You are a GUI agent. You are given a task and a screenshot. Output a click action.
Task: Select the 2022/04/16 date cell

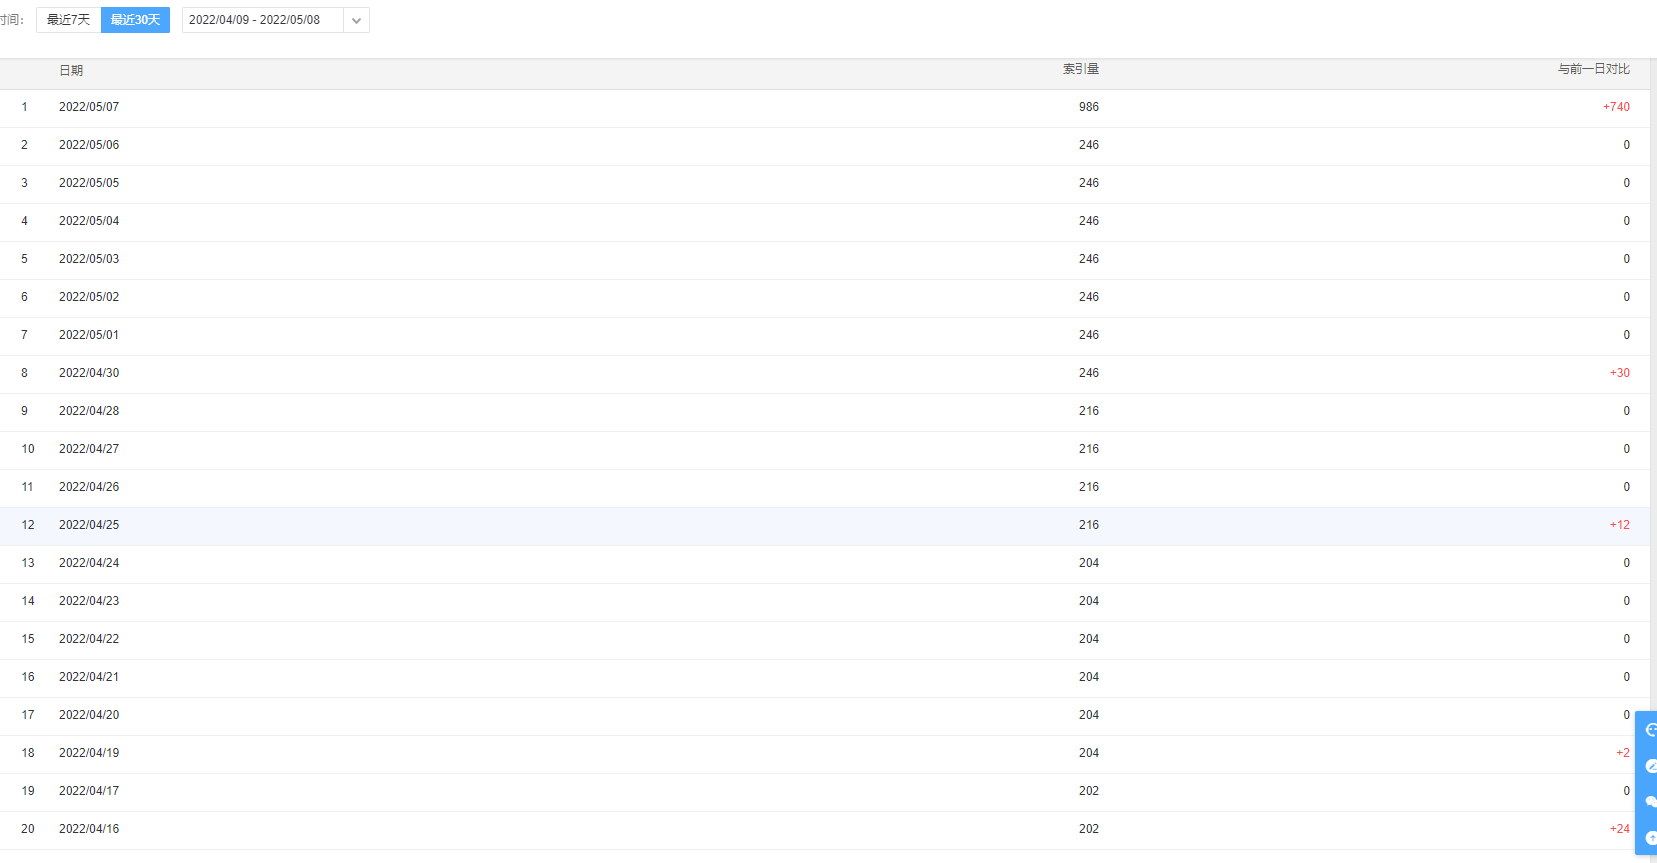(x=89, y=829)
